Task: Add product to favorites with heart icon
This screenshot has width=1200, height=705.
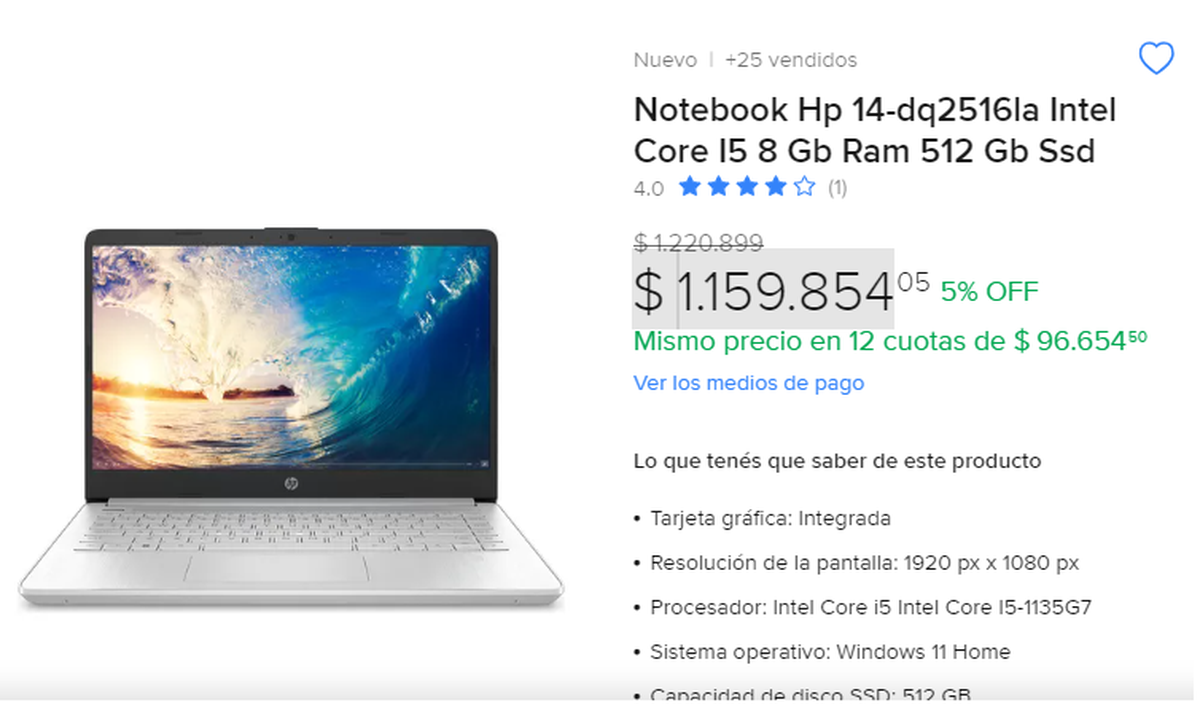Action: (x=1156, y=60)
